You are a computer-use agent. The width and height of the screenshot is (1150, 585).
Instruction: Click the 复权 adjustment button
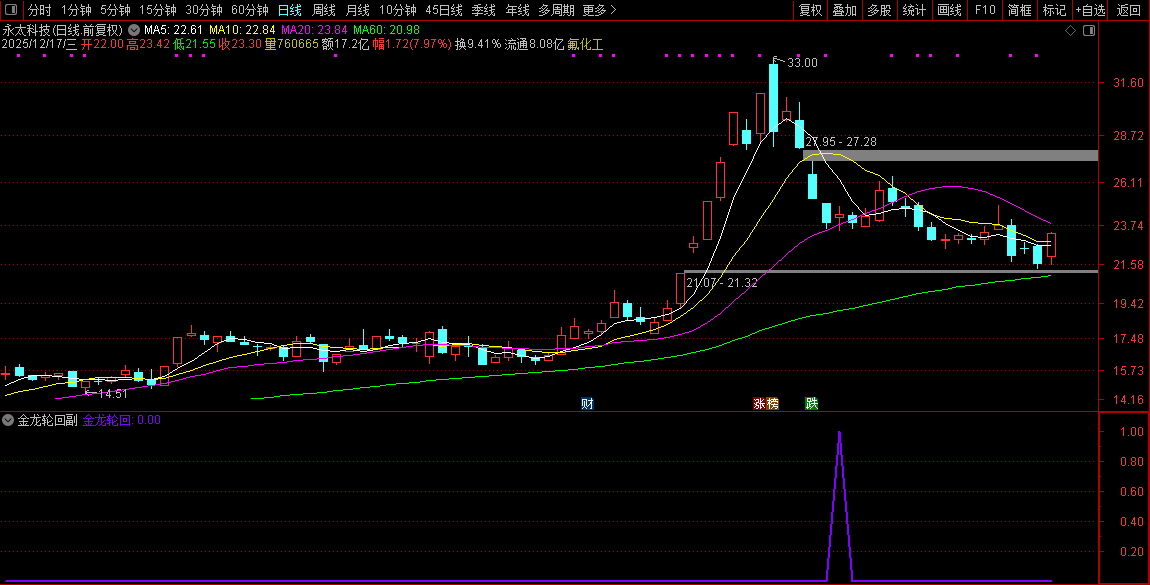(810, 10)
